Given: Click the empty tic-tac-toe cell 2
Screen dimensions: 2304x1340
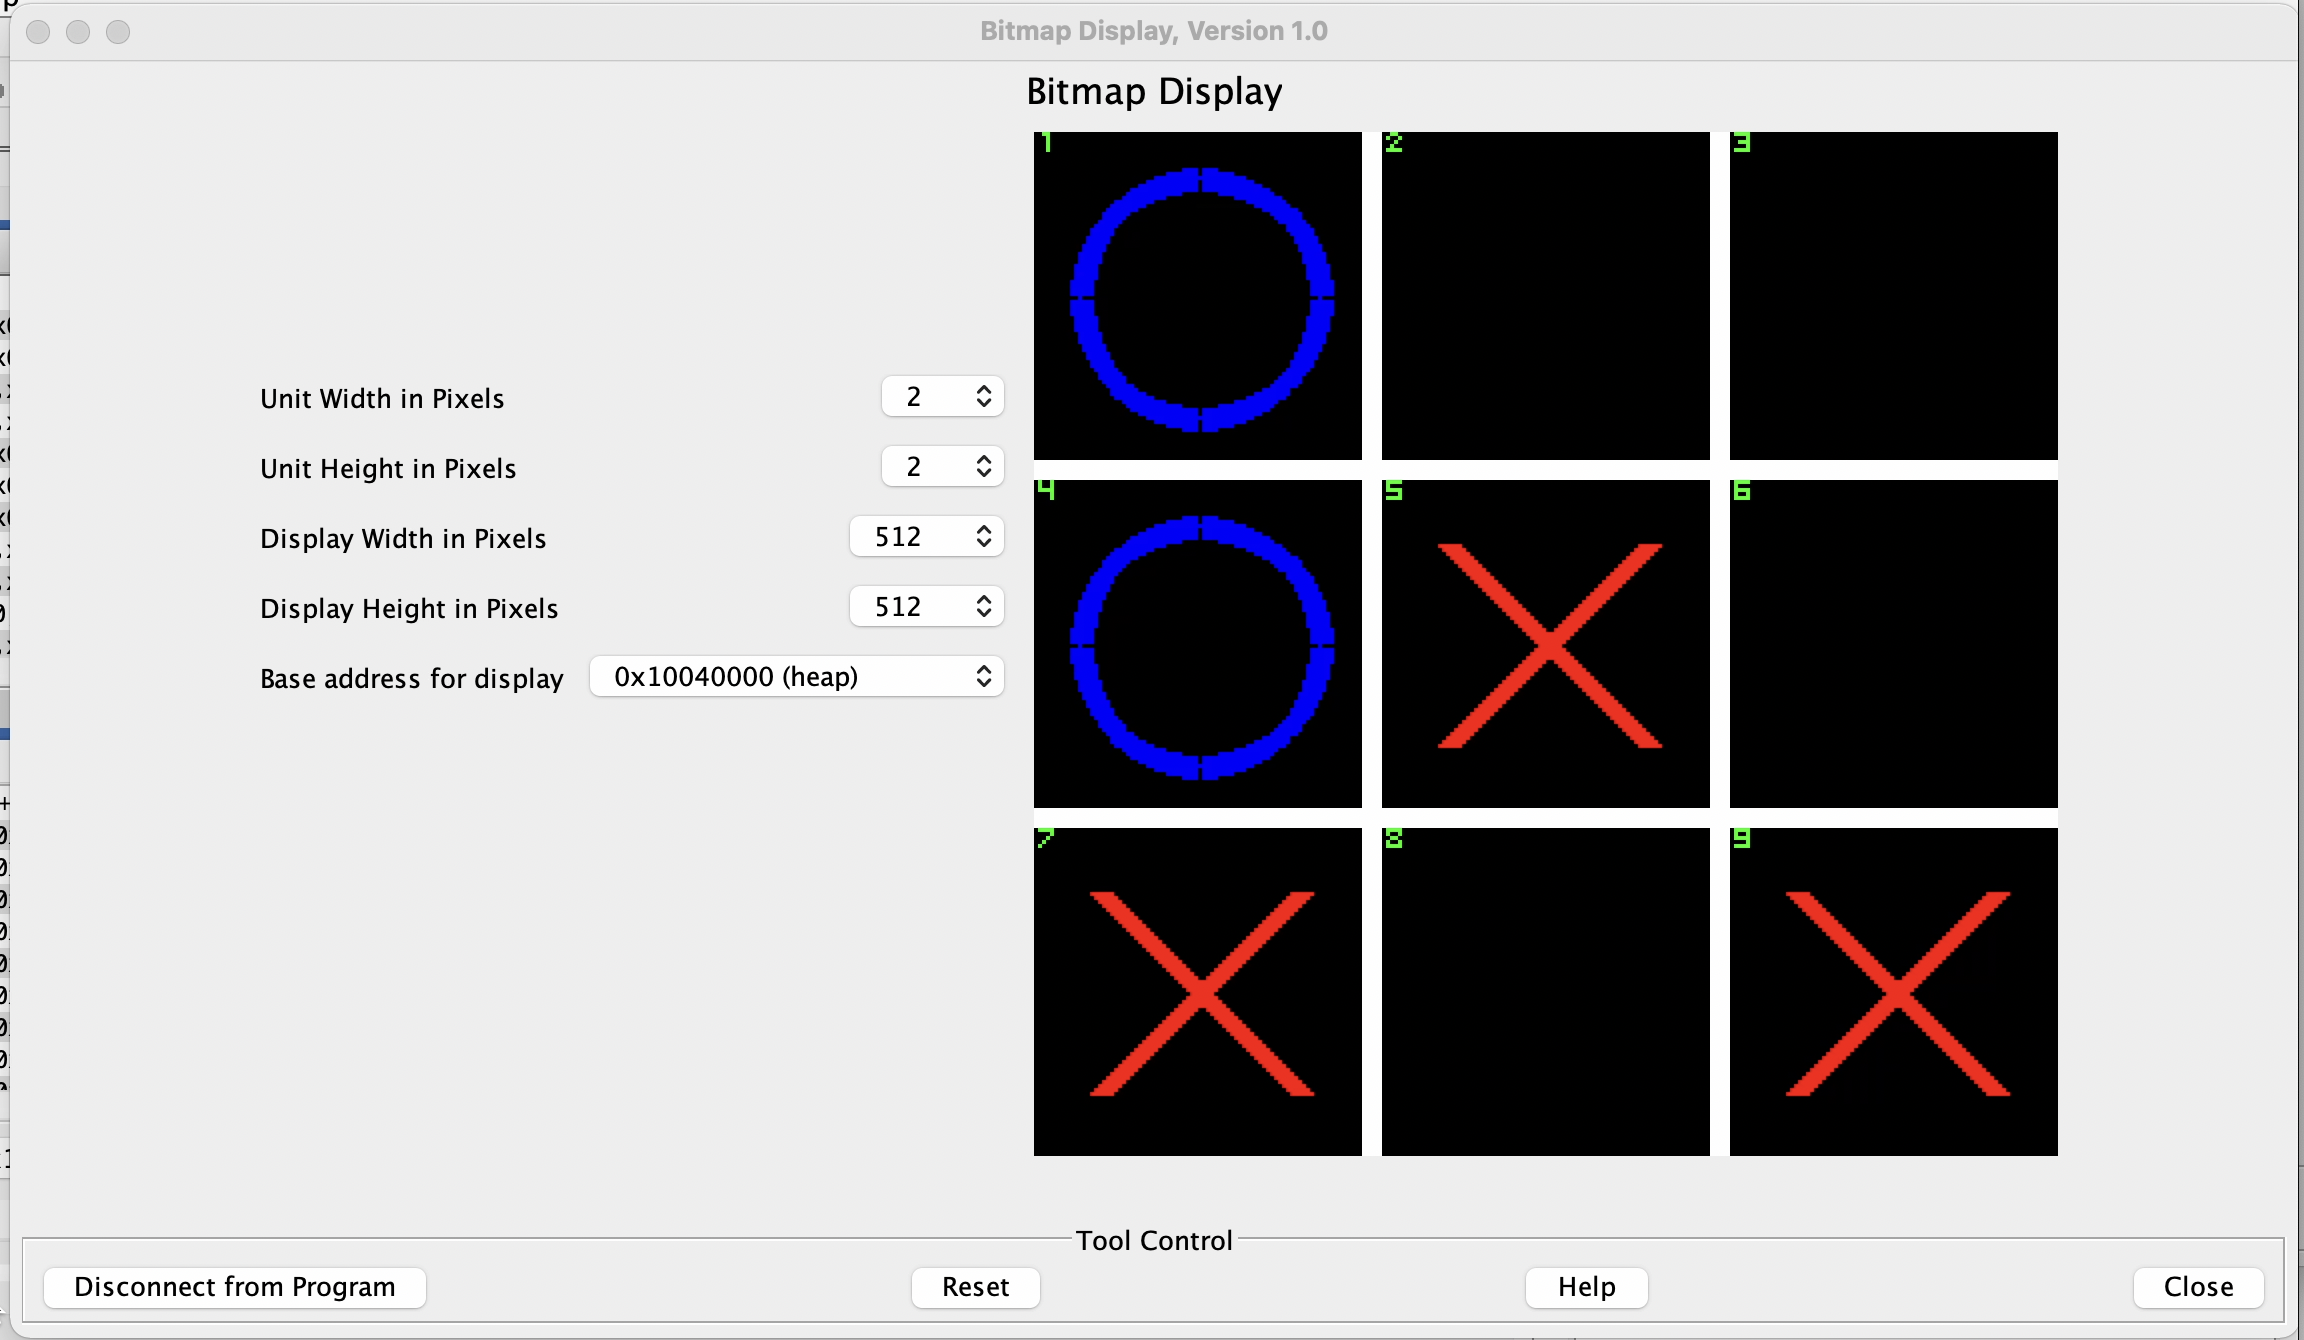Looking at the screenshot, I should click(1546, 296).
